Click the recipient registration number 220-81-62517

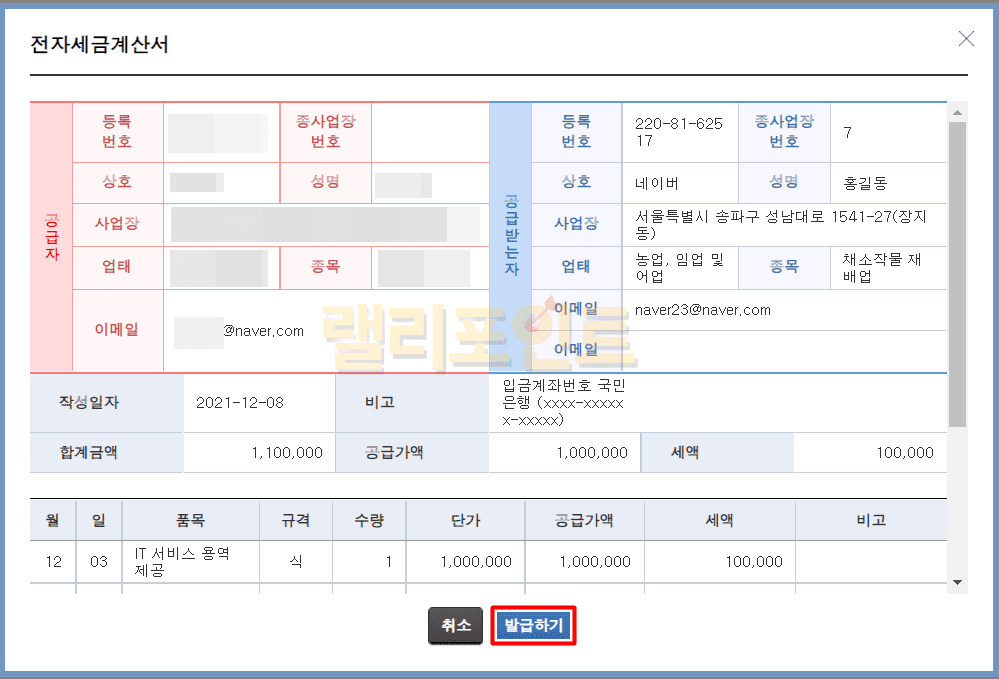pyautogui.click(x=678, y=132)
